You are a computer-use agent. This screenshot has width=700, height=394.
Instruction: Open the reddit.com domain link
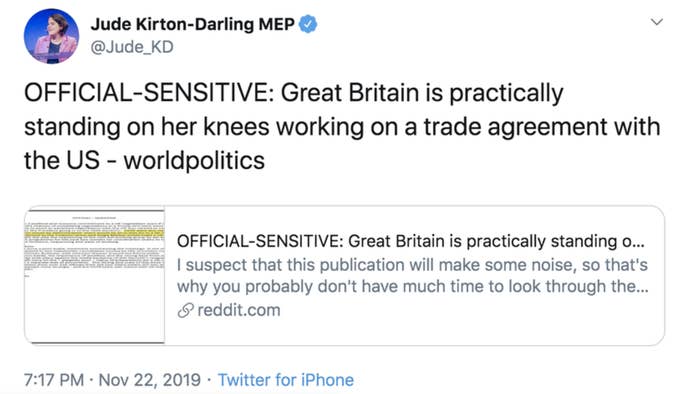[239, 310]
